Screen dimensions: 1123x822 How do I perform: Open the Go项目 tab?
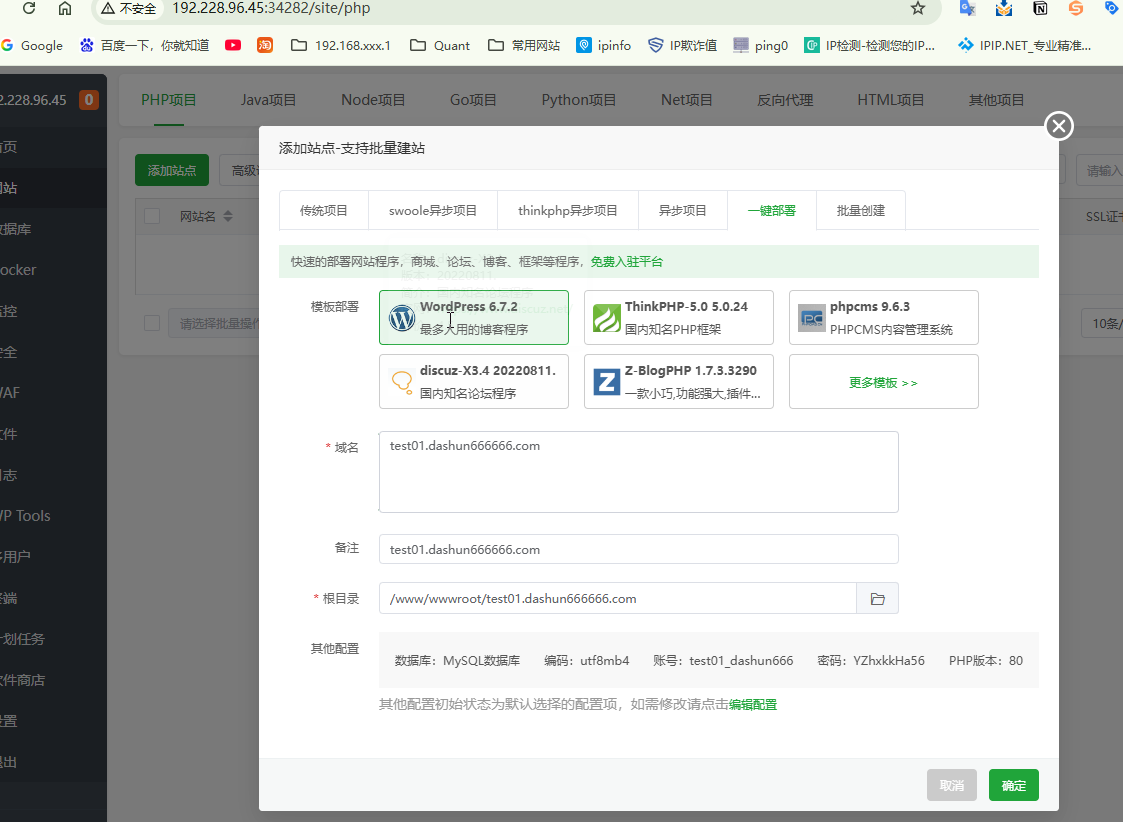pos(473,100)
